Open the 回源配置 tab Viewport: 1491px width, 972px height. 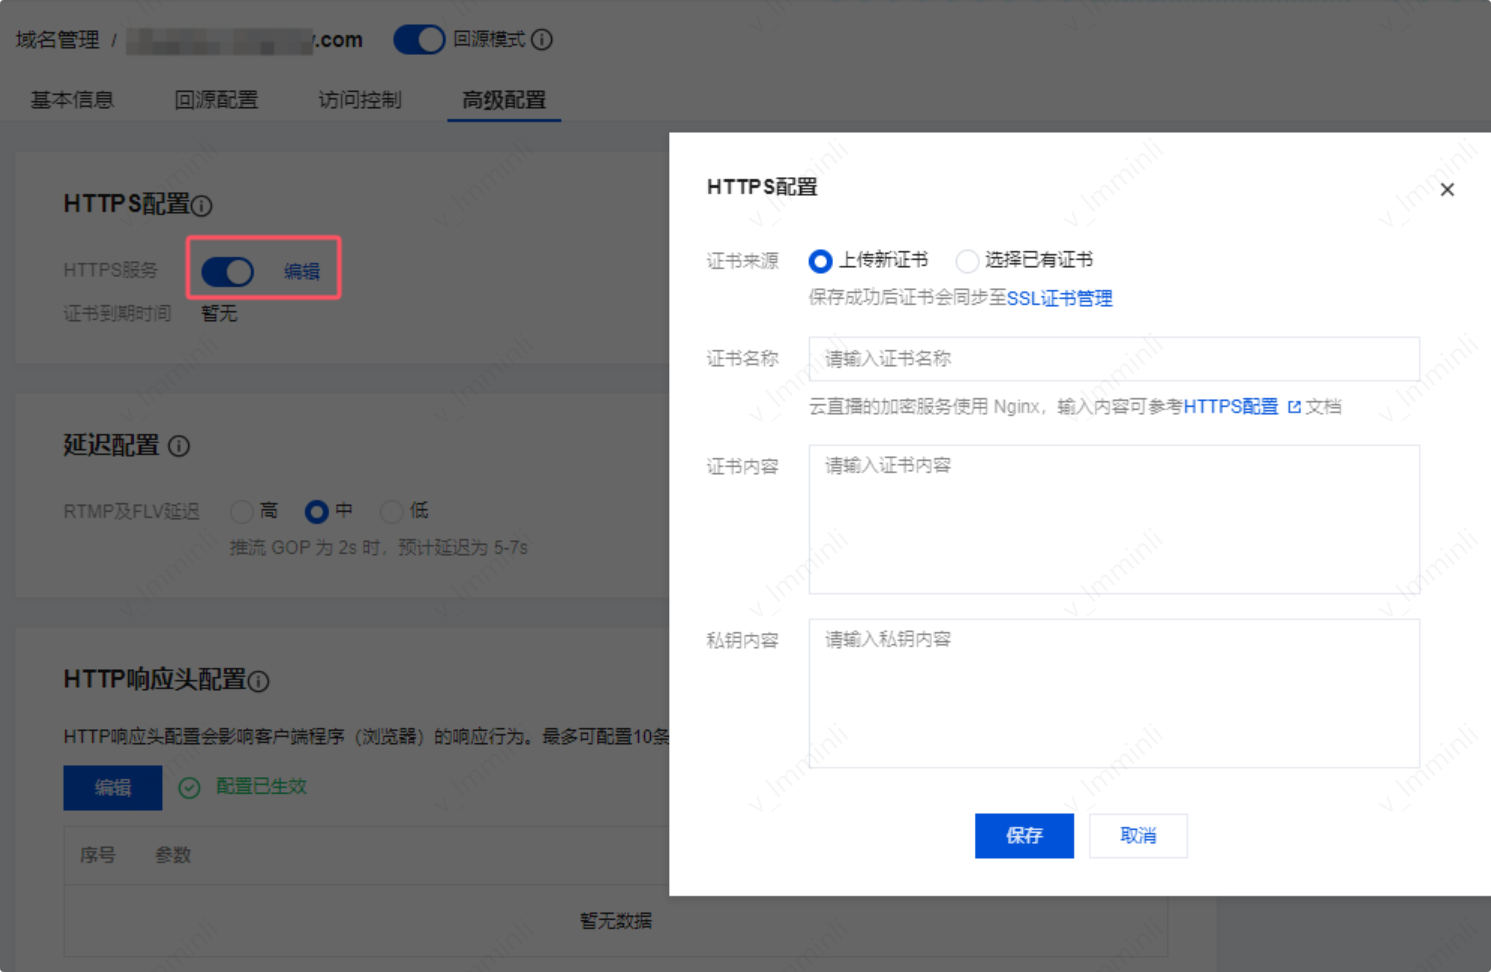(x=216, y=100)
